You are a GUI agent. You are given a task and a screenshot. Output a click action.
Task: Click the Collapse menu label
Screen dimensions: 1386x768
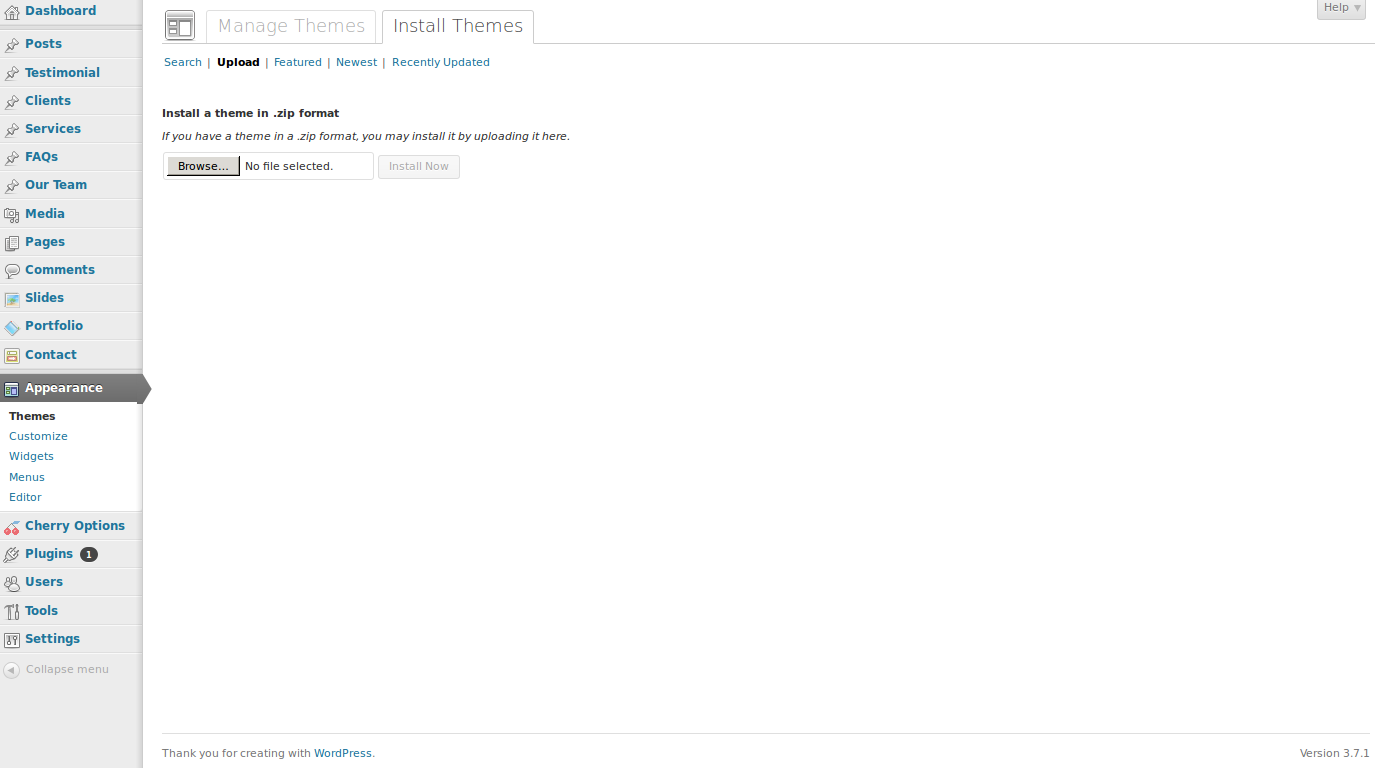(67, 670)
